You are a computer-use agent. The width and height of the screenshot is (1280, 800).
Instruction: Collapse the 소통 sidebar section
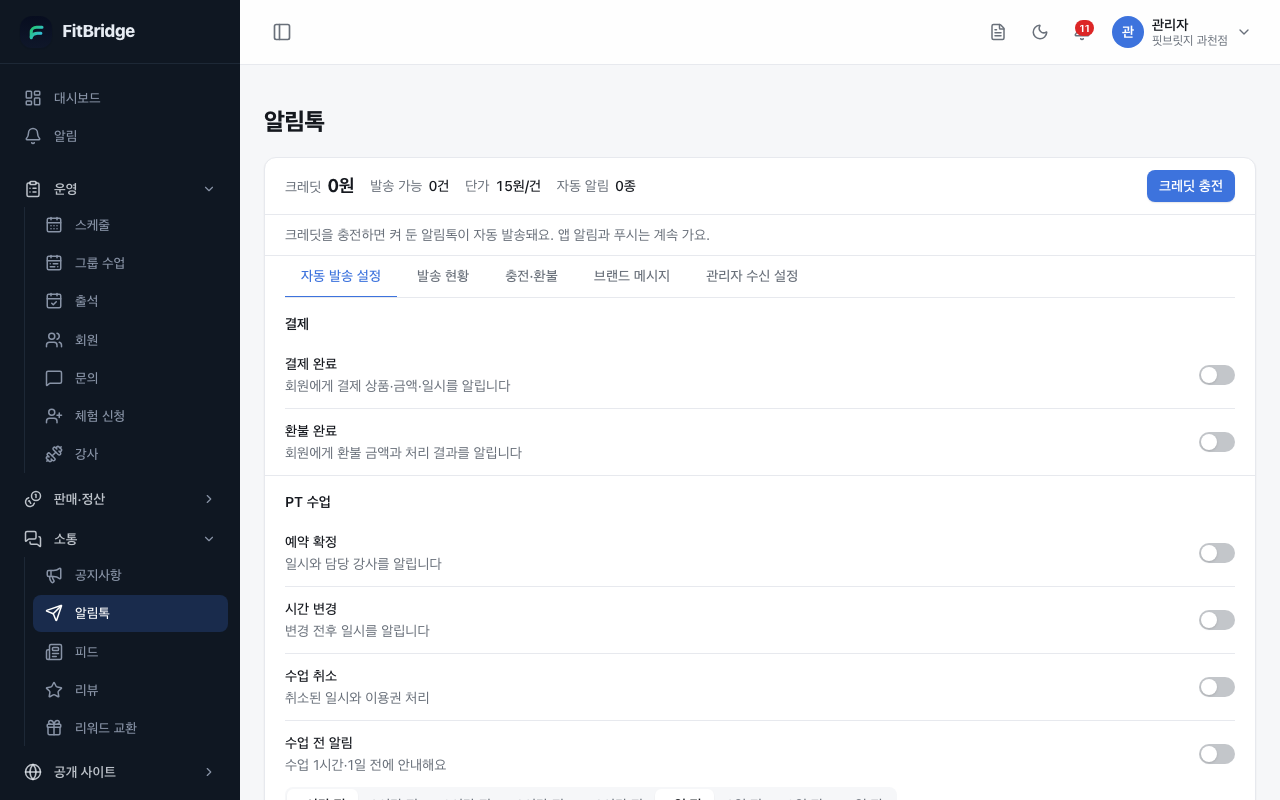[x=120, y=539]
